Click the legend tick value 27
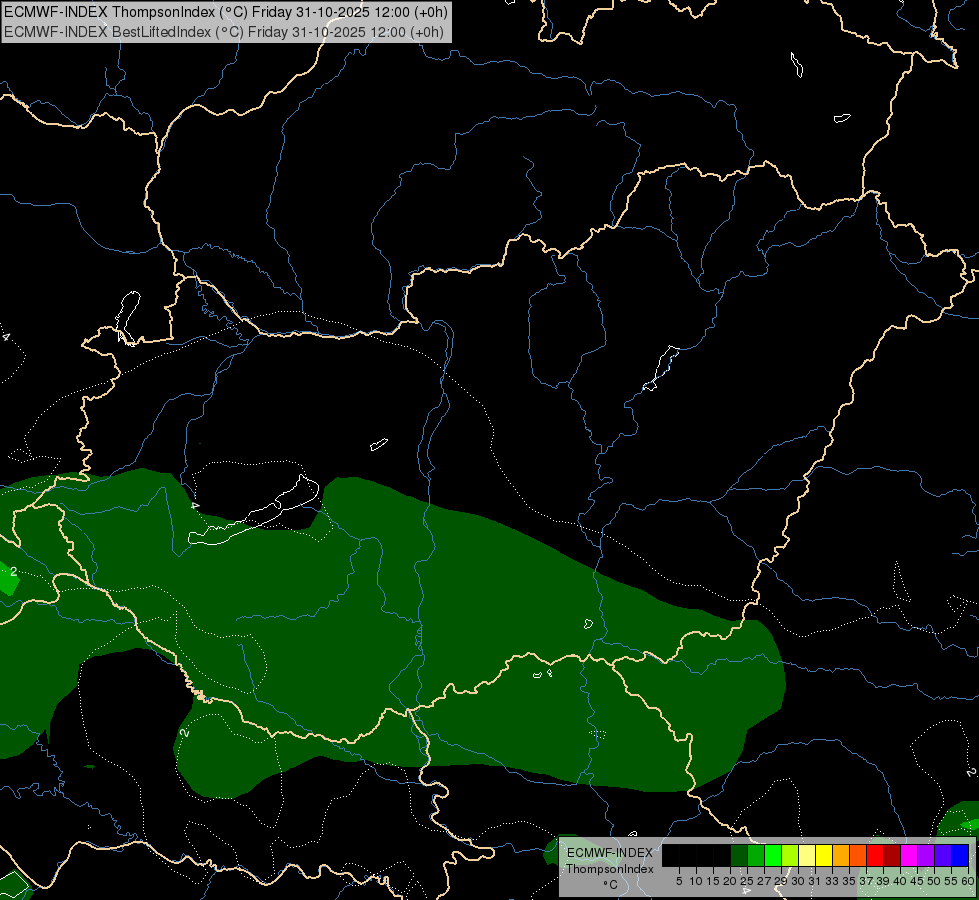Screen dimensions: 979x900 click(764, 881)
